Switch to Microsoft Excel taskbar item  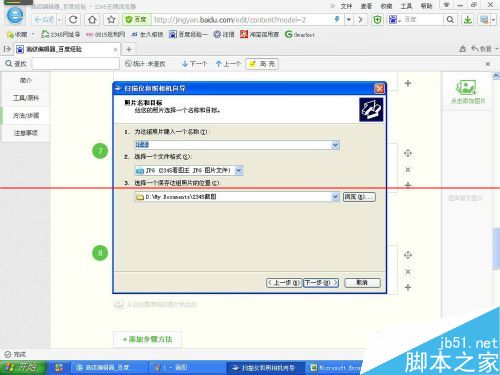click(x=335, y=368)
